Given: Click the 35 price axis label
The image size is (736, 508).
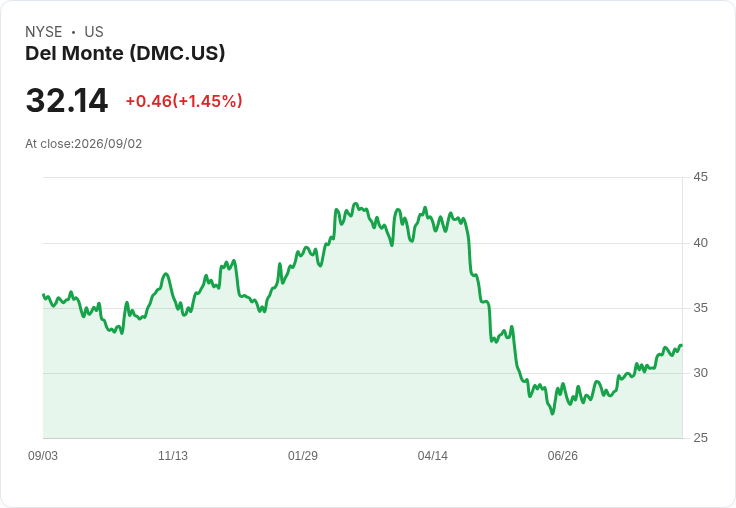Looking at the screenshot, I should tap(700, 308).
